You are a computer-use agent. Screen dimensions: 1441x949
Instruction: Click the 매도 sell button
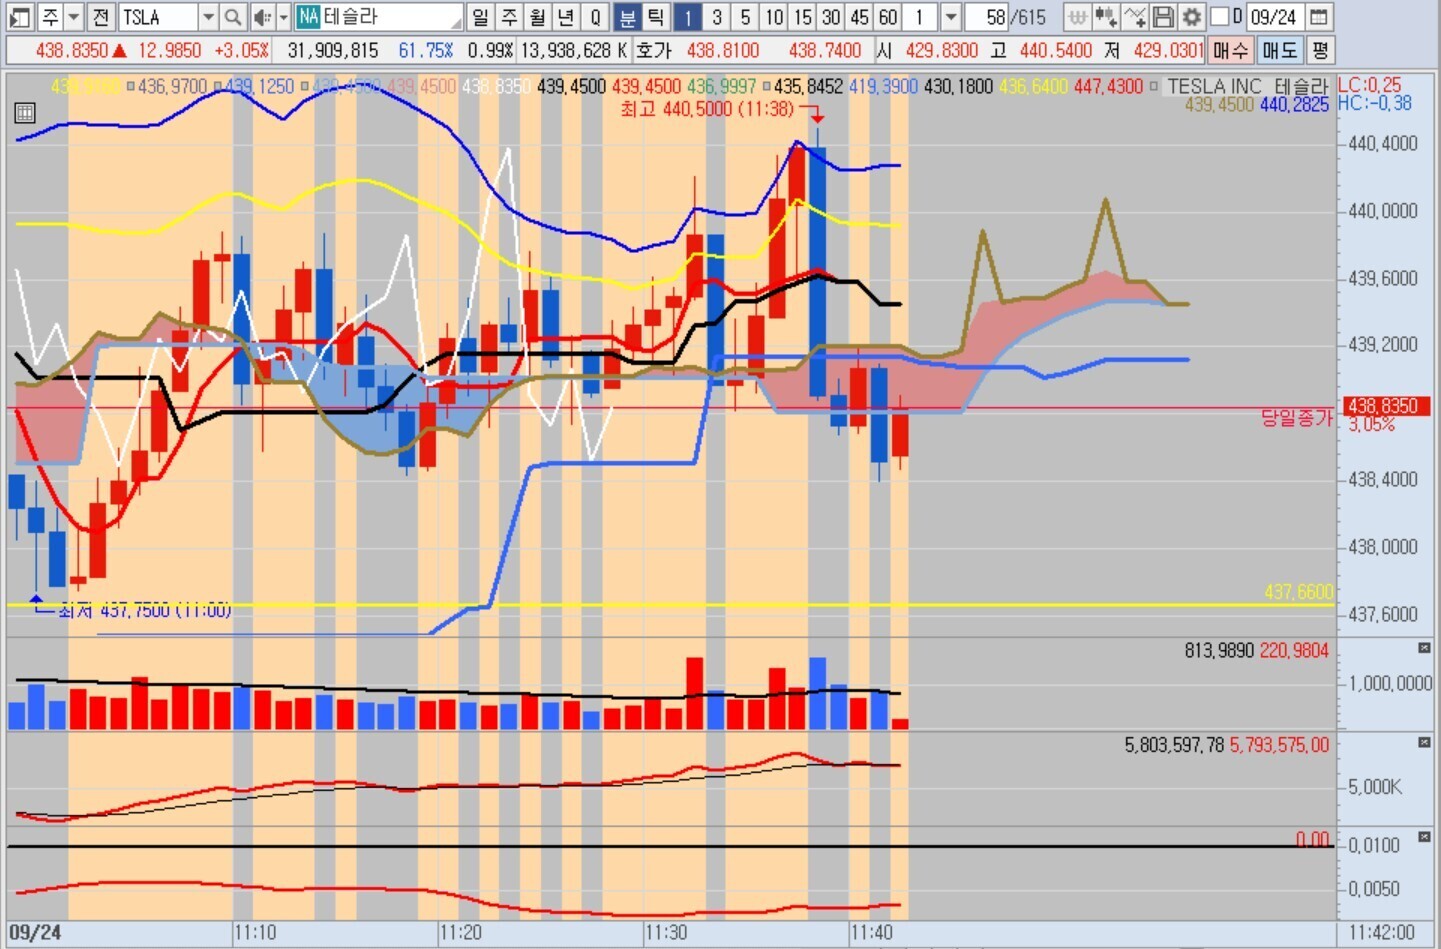coord(1279,50)
